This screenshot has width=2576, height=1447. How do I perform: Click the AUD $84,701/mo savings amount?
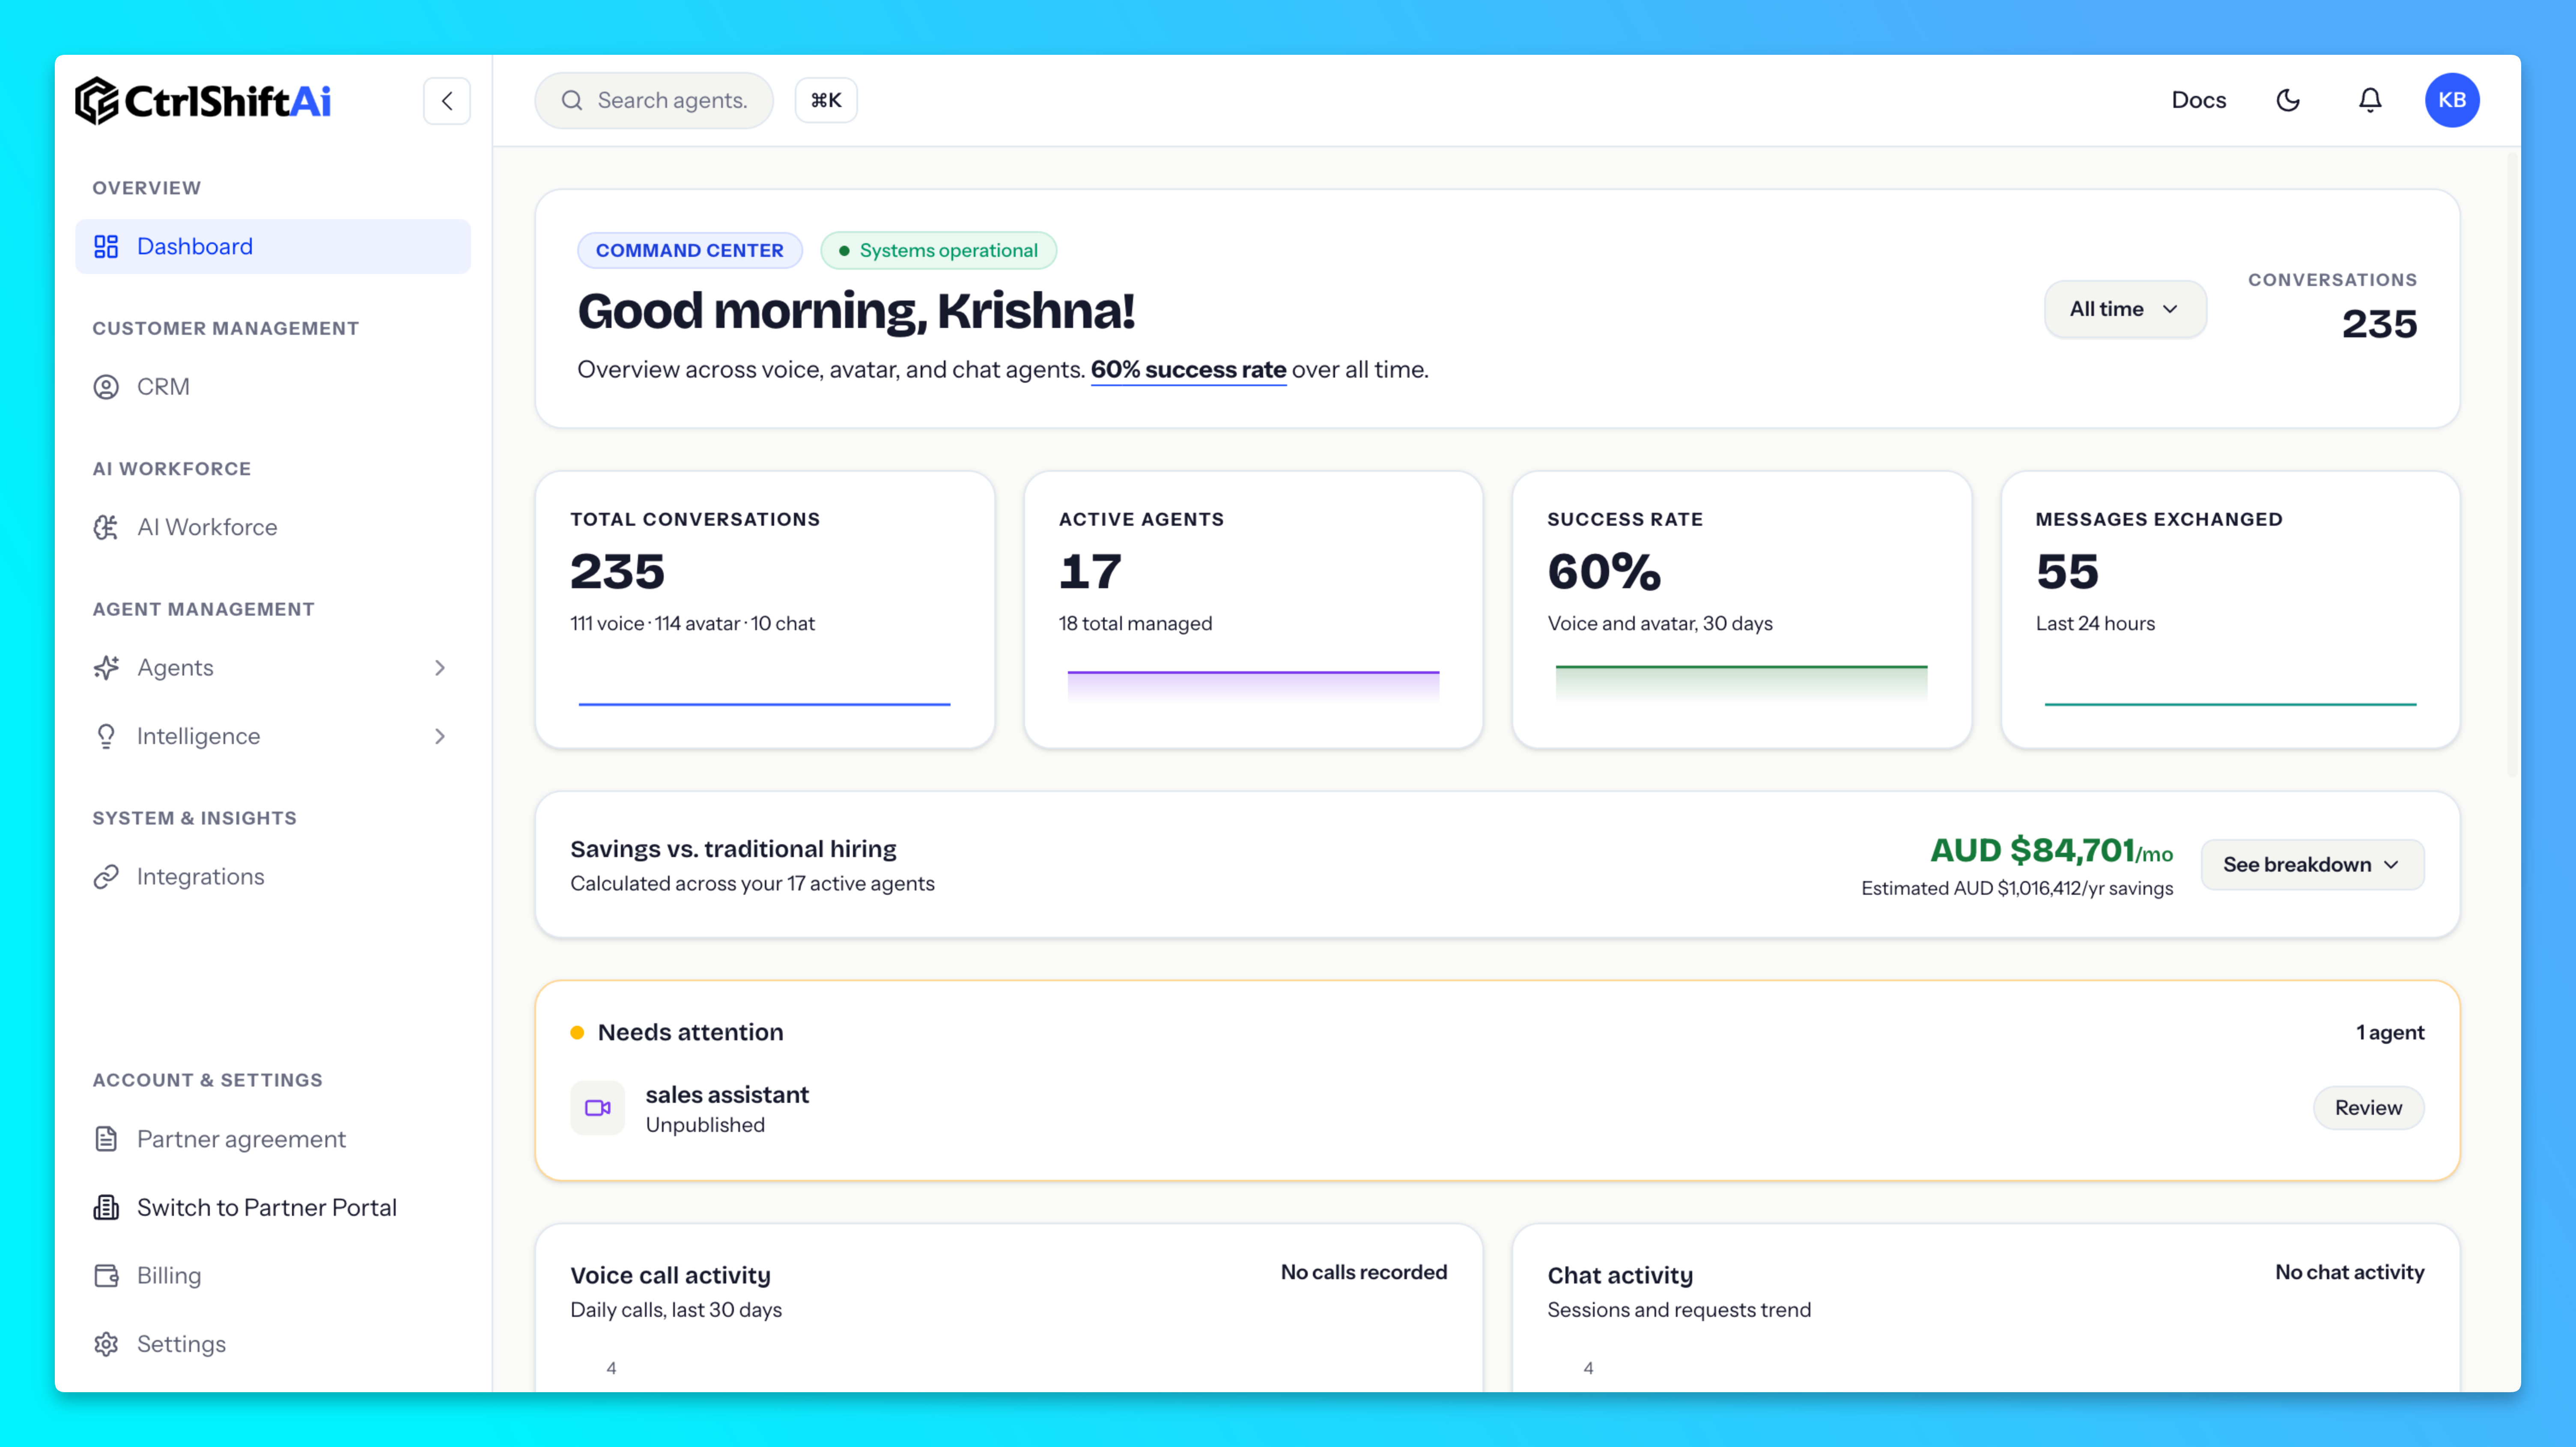click(x=2051, y=851)
